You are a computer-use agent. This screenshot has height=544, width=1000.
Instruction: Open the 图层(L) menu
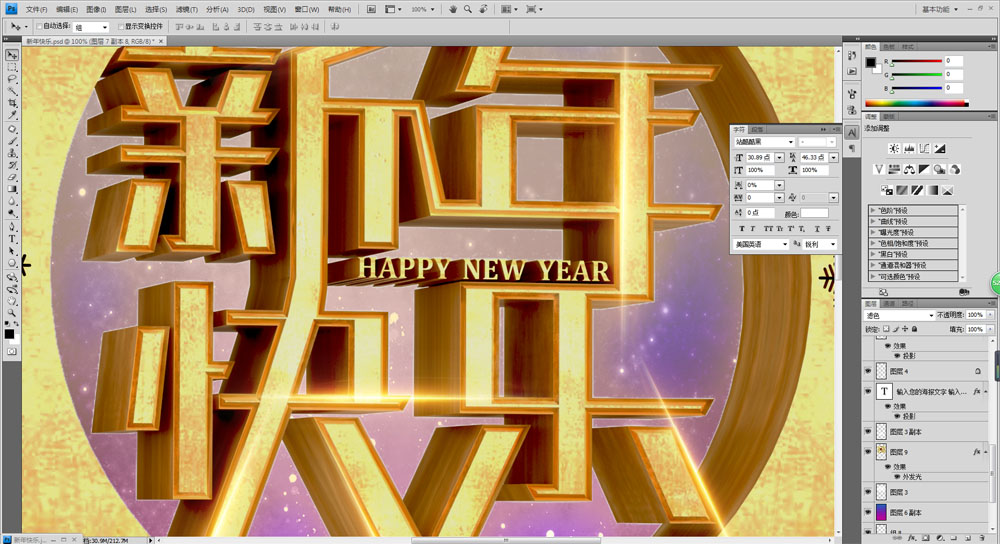pos(125,10)
